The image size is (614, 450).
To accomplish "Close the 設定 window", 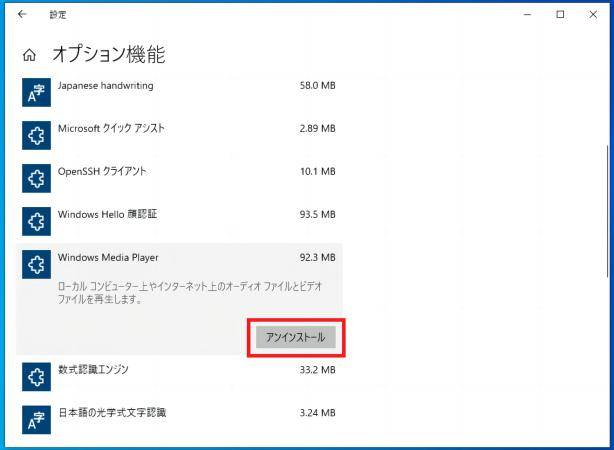I will (593, 14).
